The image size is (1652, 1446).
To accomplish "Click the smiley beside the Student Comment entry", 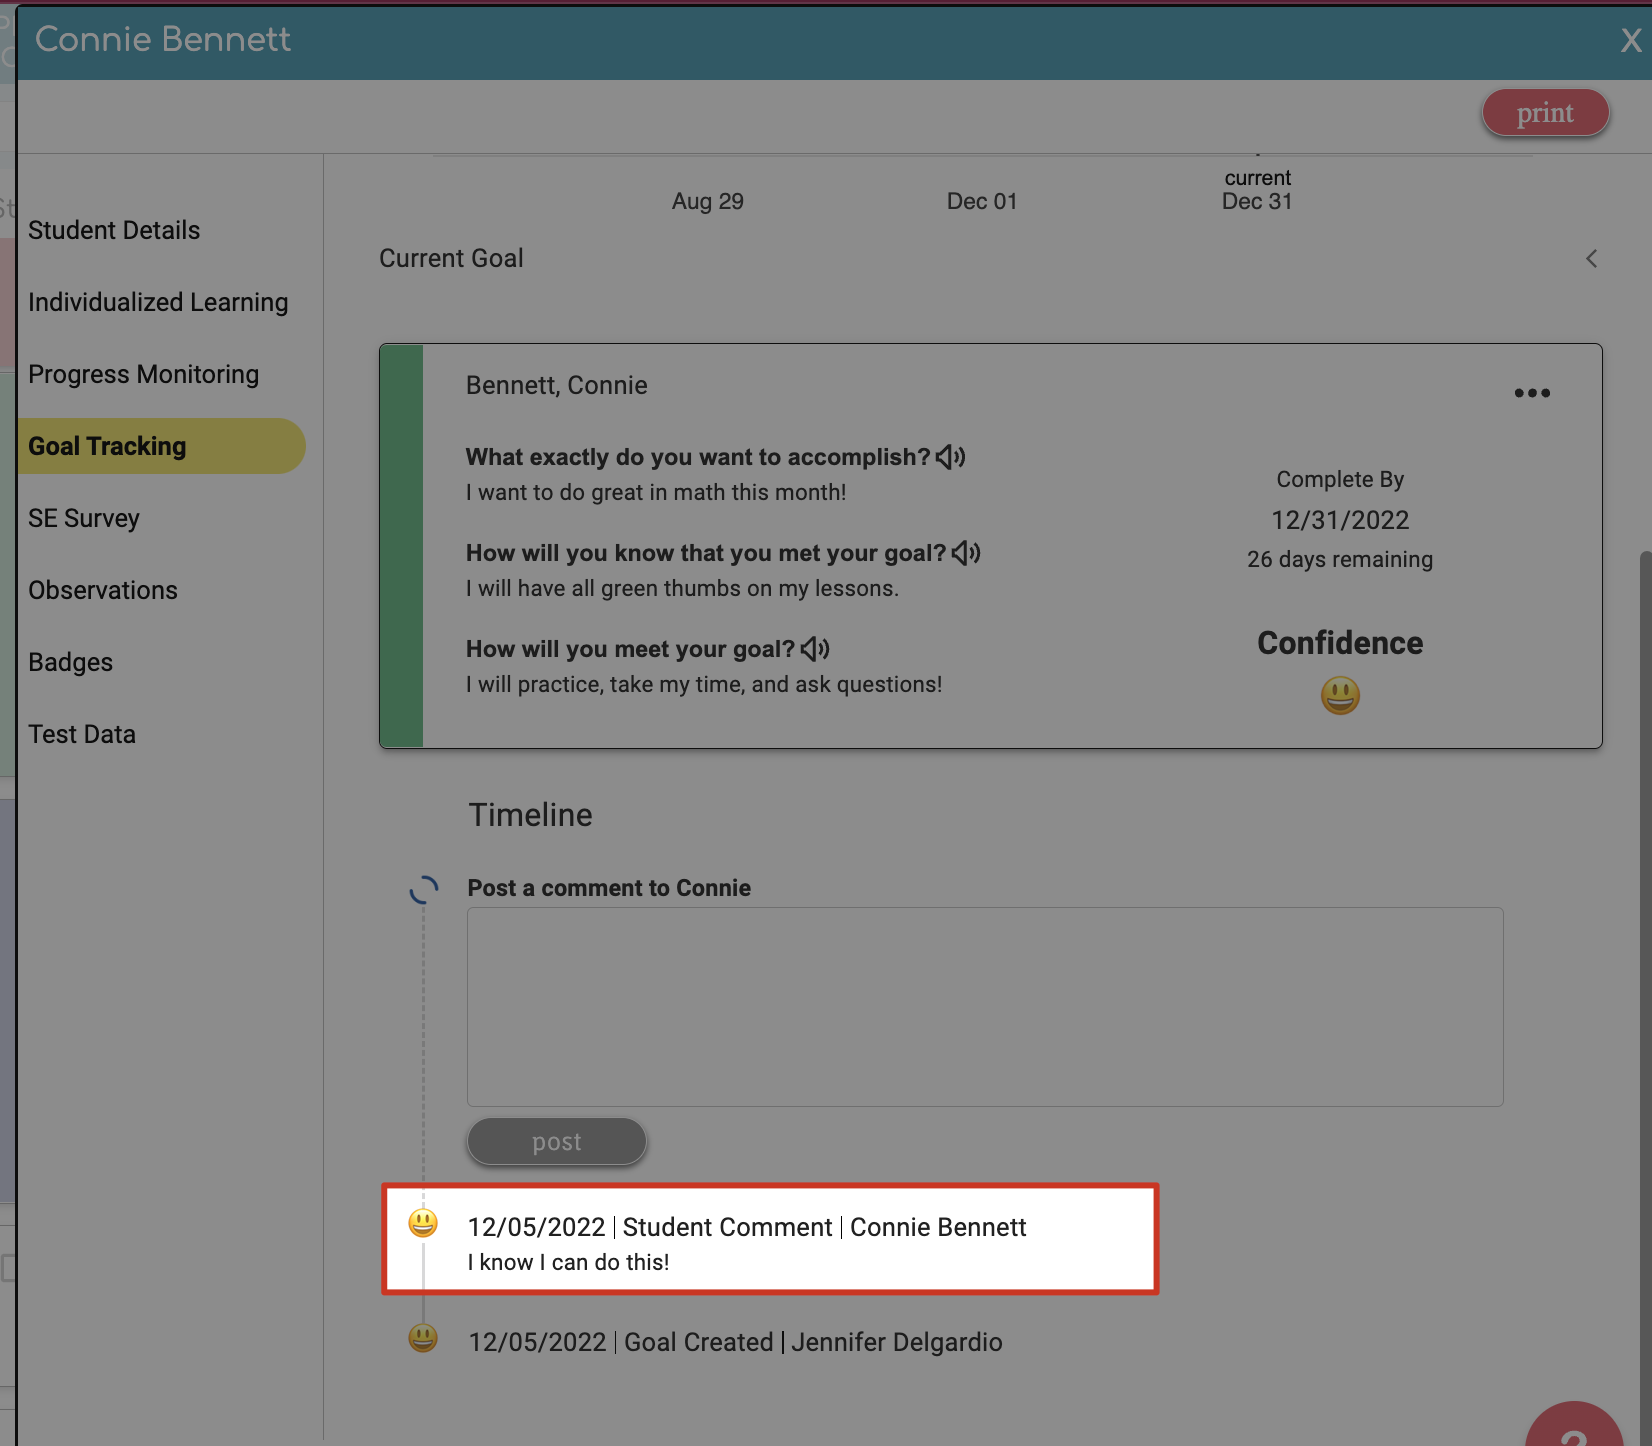I will tap(423, 1223).
